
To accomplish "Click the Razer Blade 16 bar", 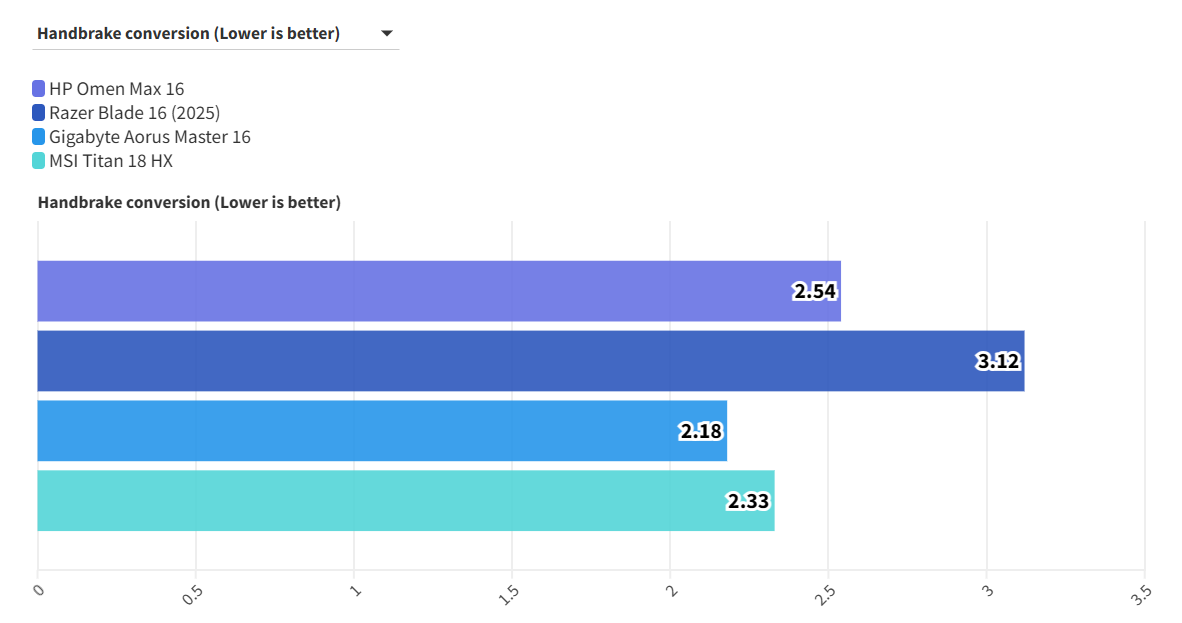I will pos(500,361).
